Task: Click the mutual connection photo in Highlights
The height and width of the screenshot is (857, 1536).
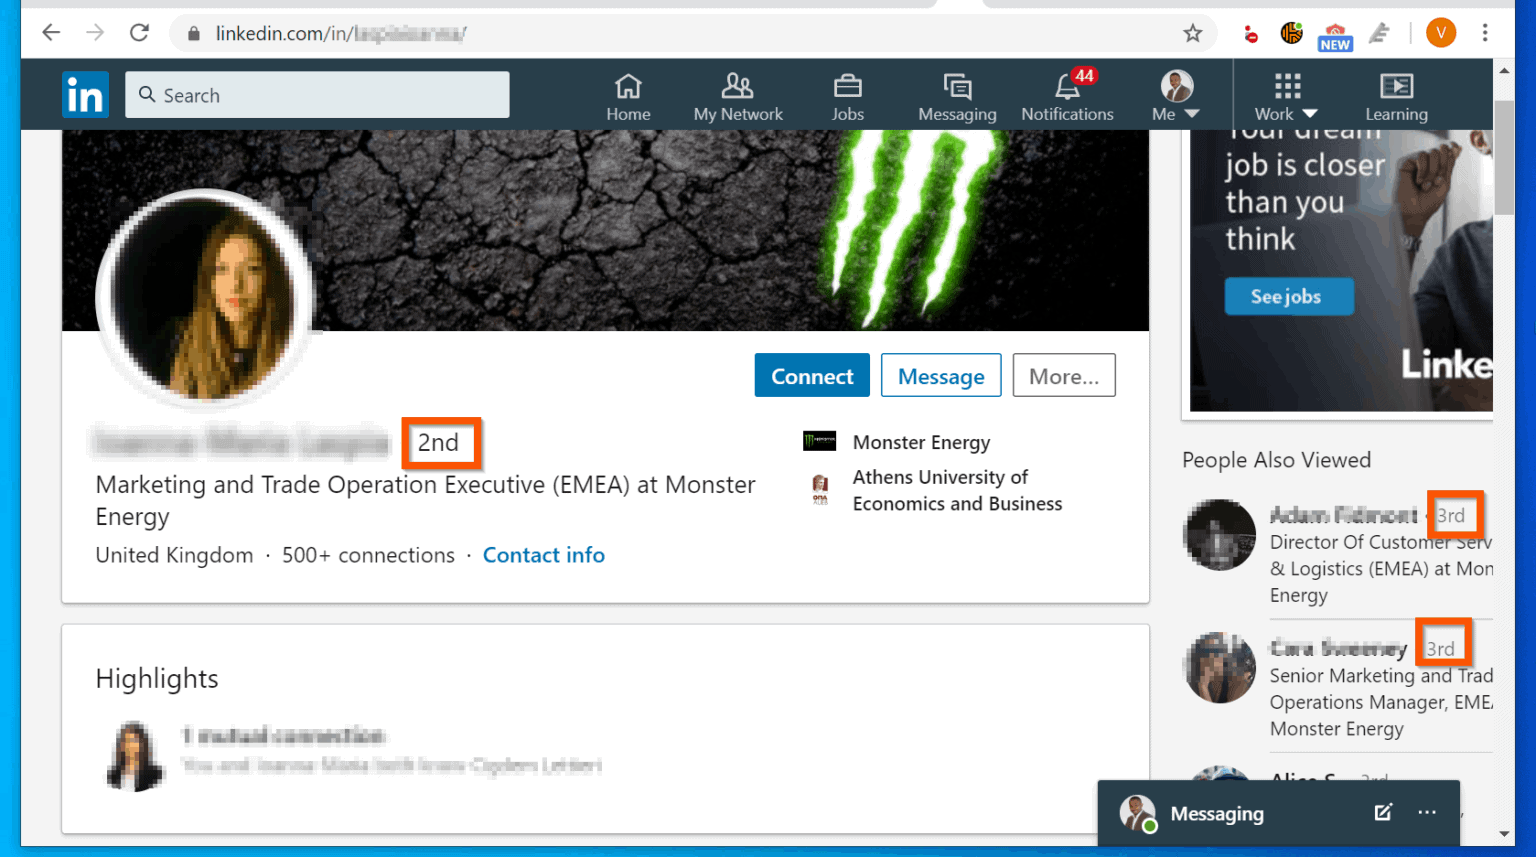Action: click(134, 756)
